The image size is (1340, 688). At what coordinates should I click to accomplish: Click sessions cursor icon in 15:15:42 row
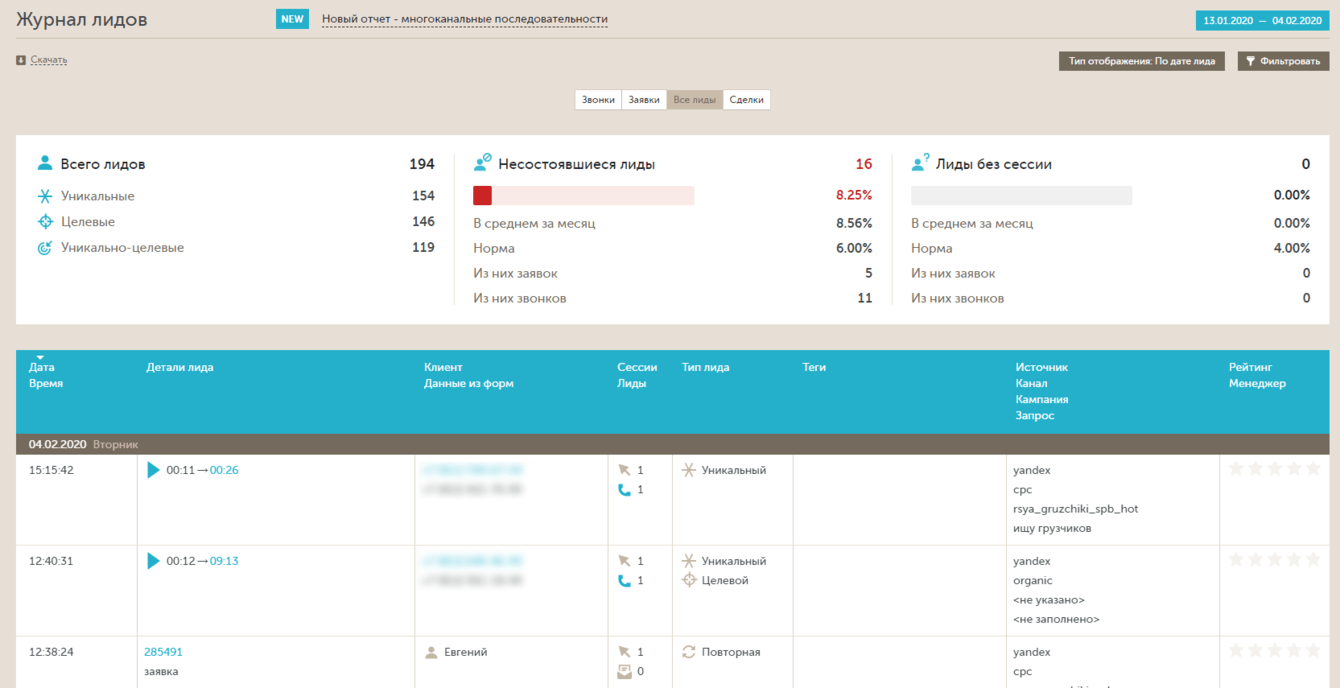(x=624, y=470)
